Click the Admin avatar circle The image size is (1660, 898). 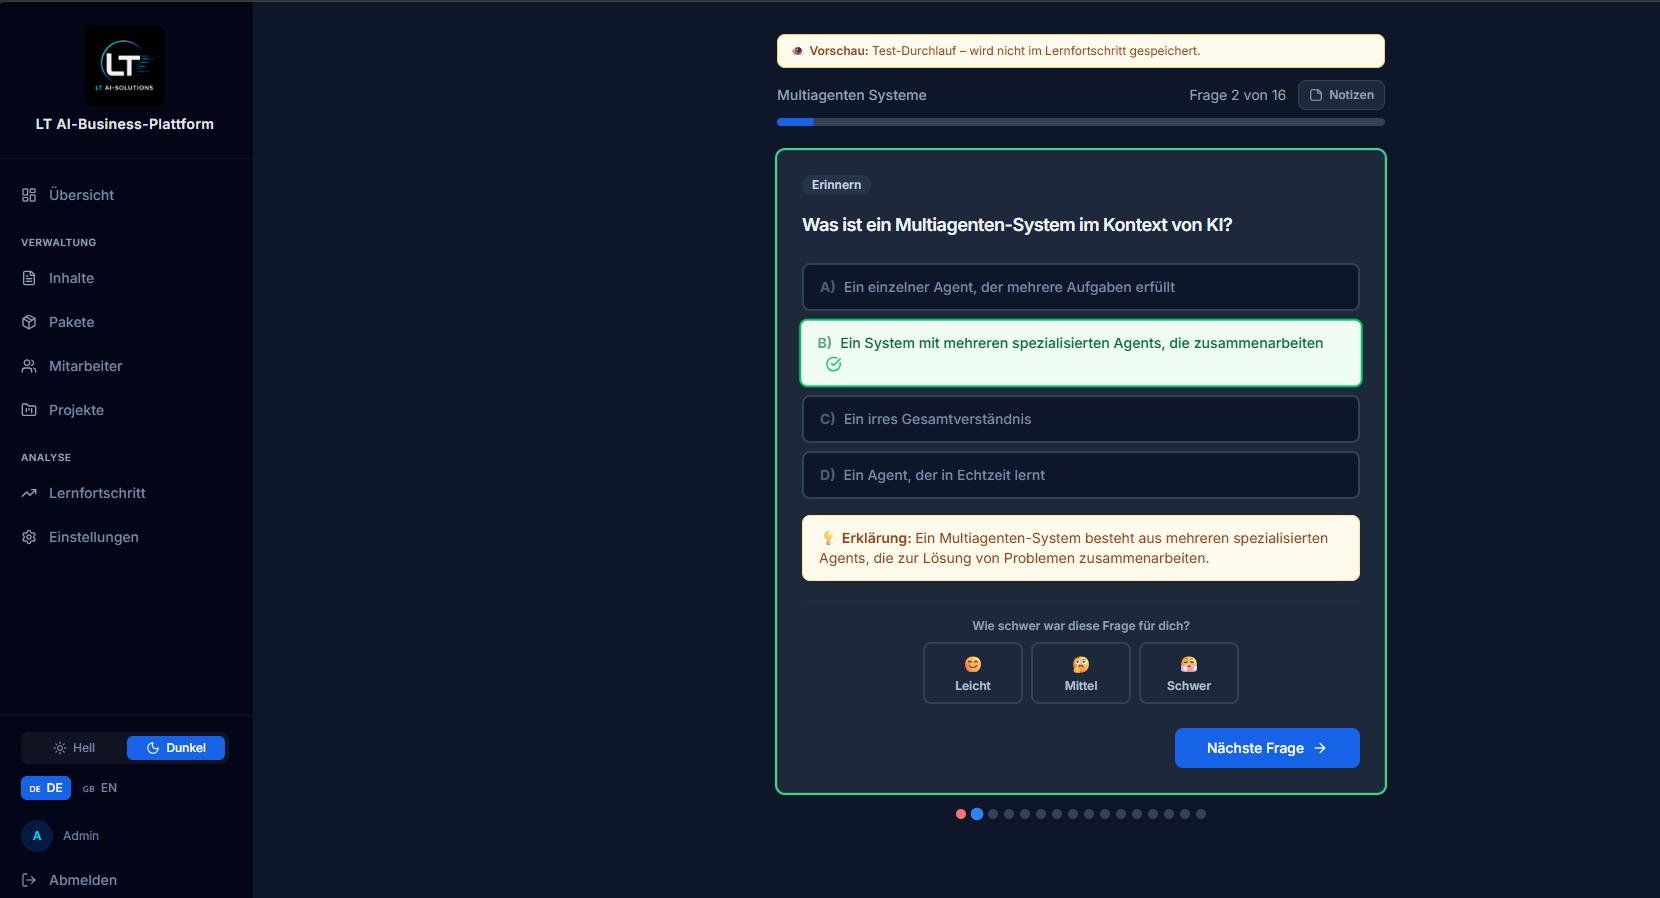37,836
